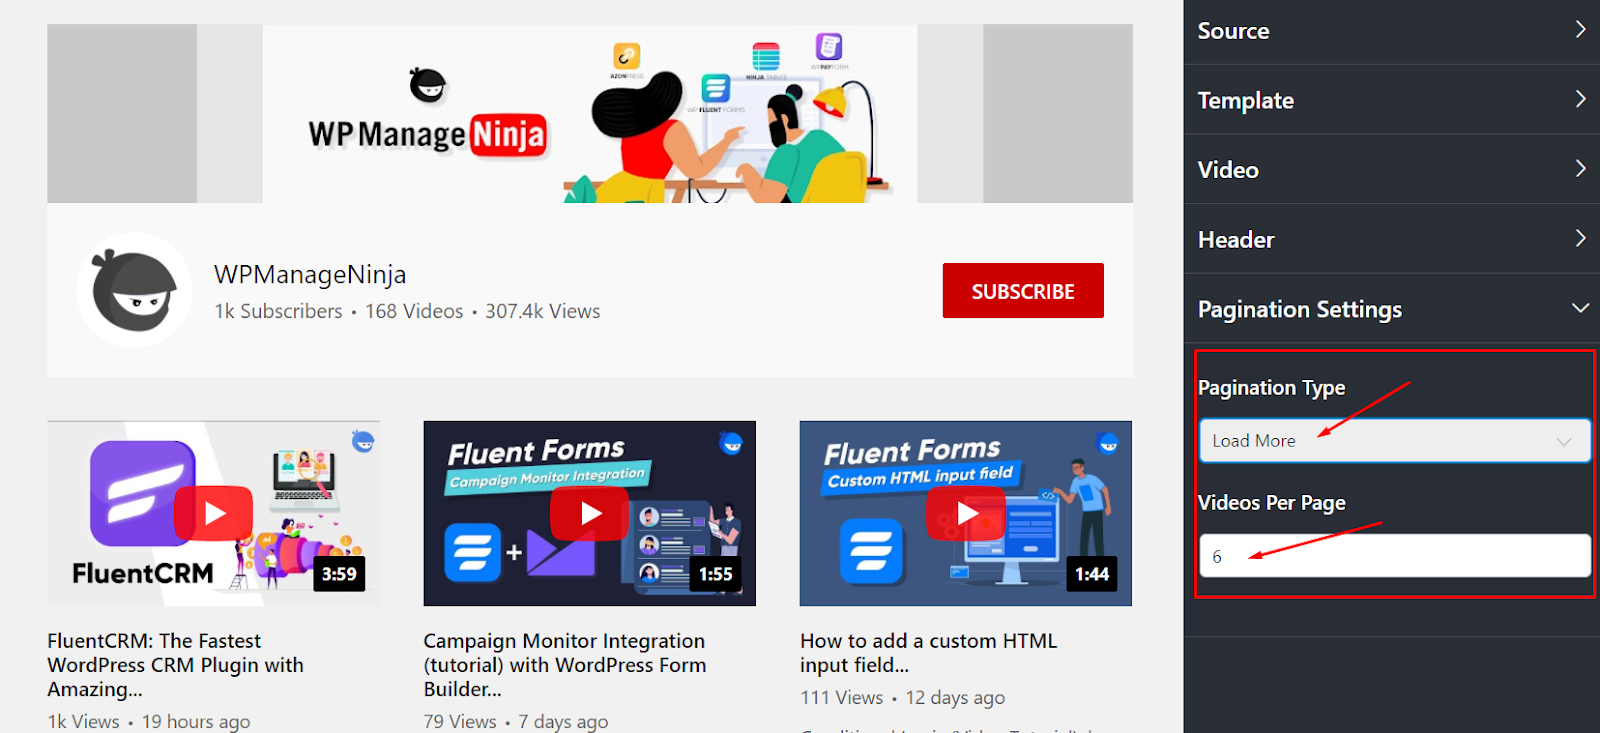Click the WP Manage Ninja banner image
Screen dimensions: 1600x733
[590, 114]
